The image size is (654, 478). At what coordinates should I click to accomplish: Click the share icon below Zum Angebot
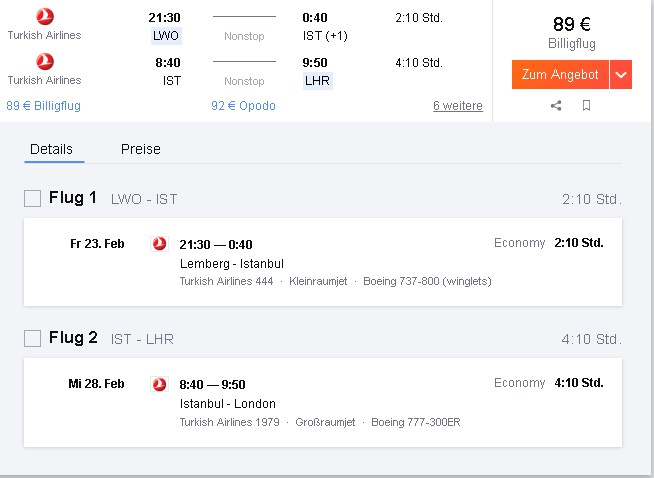(556, 106)
